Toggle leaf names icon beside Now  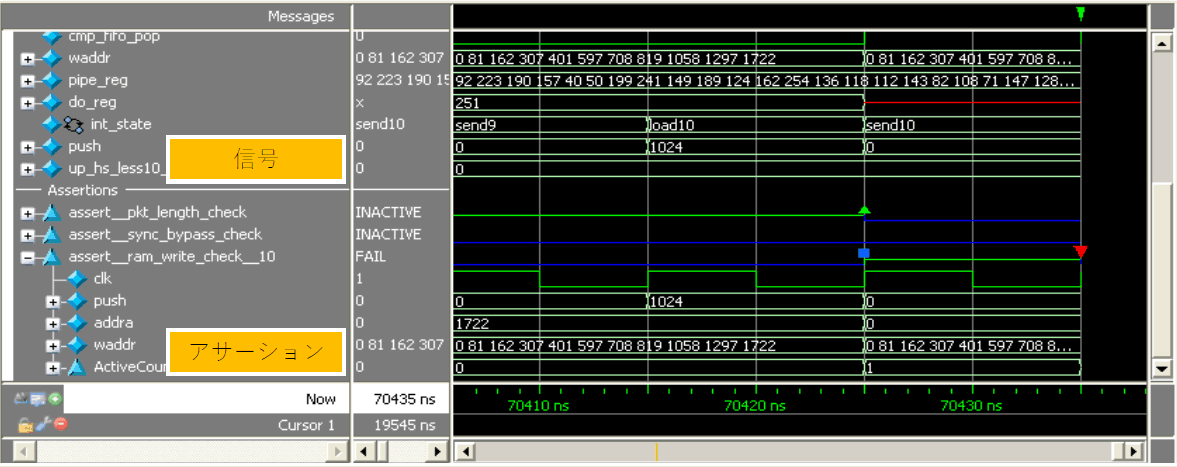click(x=23, y=399)
